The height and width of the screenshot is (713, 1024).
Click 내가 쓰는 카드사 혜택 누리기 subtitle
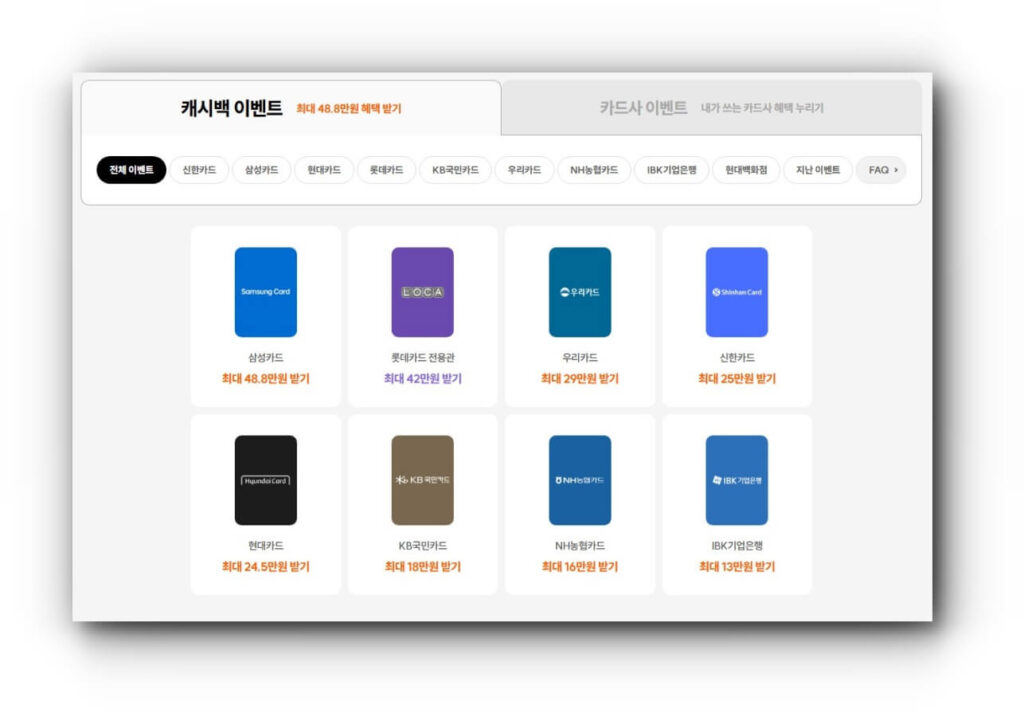pyautogui.click(x=762, y=108)
